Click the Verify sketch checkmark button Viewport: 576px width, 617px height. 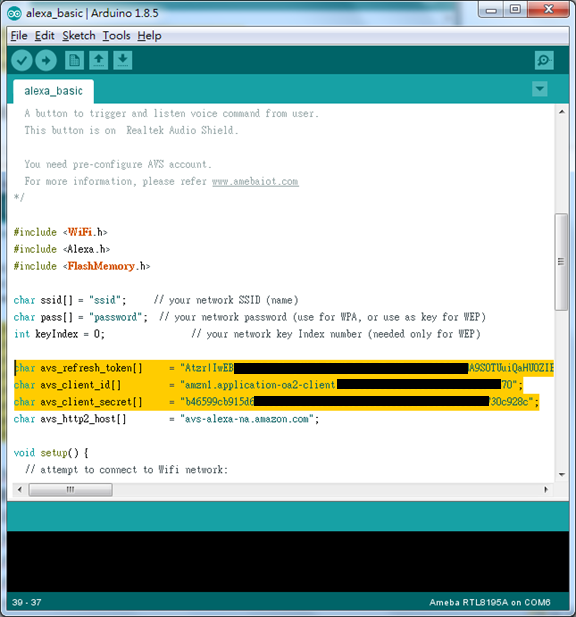(22, 61)
